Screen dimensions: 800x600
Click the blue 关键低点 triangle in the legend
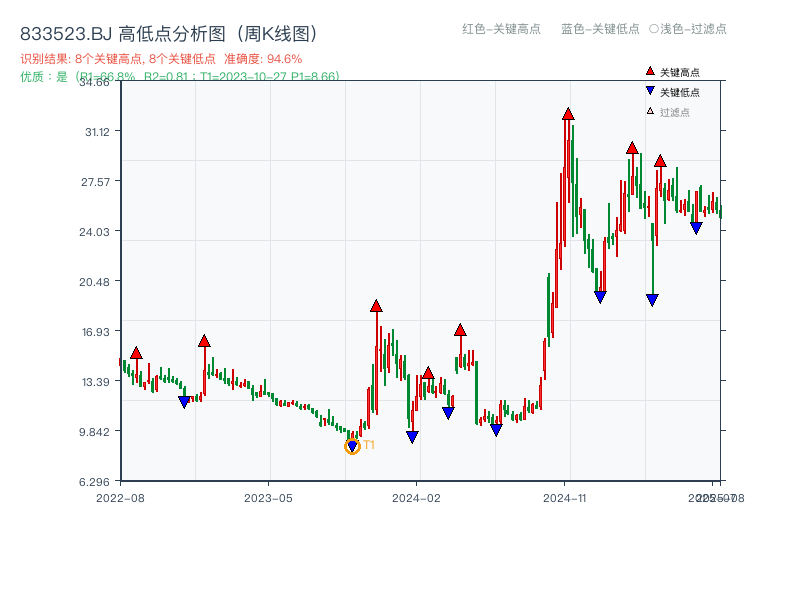coord(649,88)
